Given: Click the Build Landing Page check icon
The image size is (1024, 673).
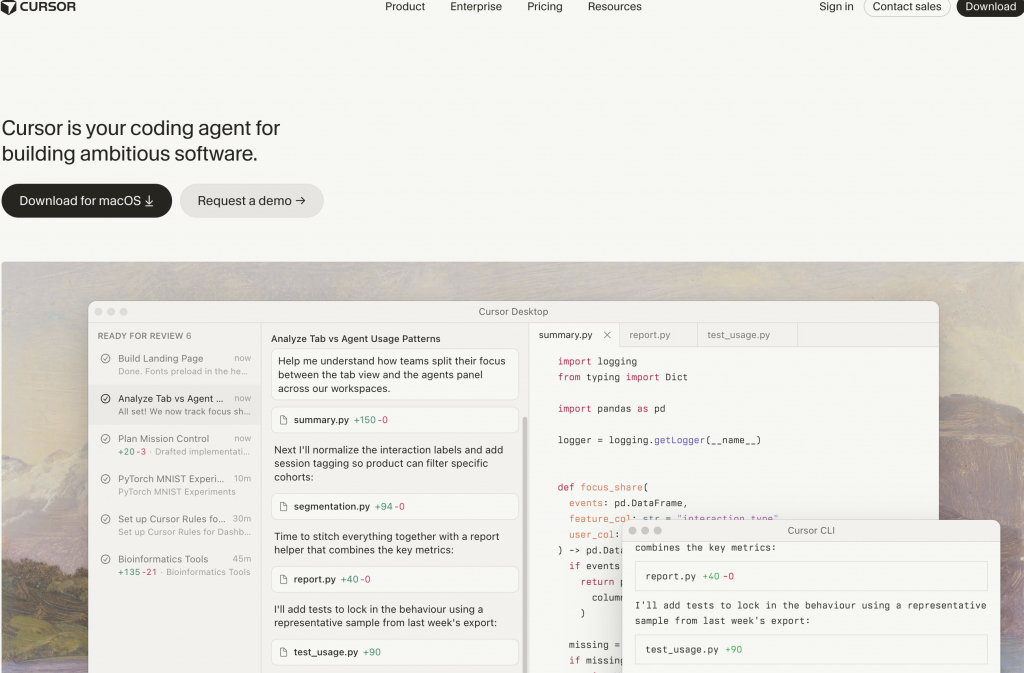Looking at the screenshot, I should click(x=105, y=358).
